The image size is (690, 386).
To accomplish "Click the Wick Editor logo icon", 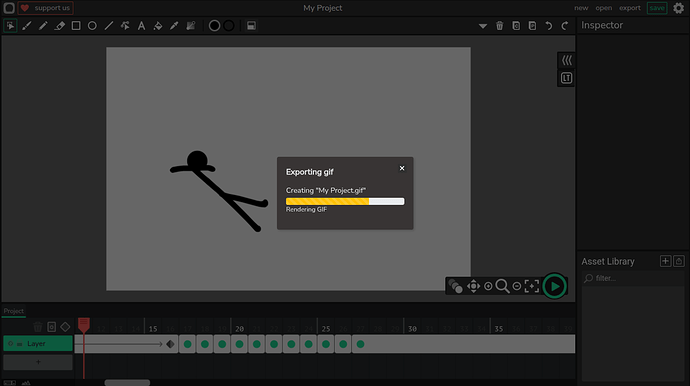I will coord(9,8).
